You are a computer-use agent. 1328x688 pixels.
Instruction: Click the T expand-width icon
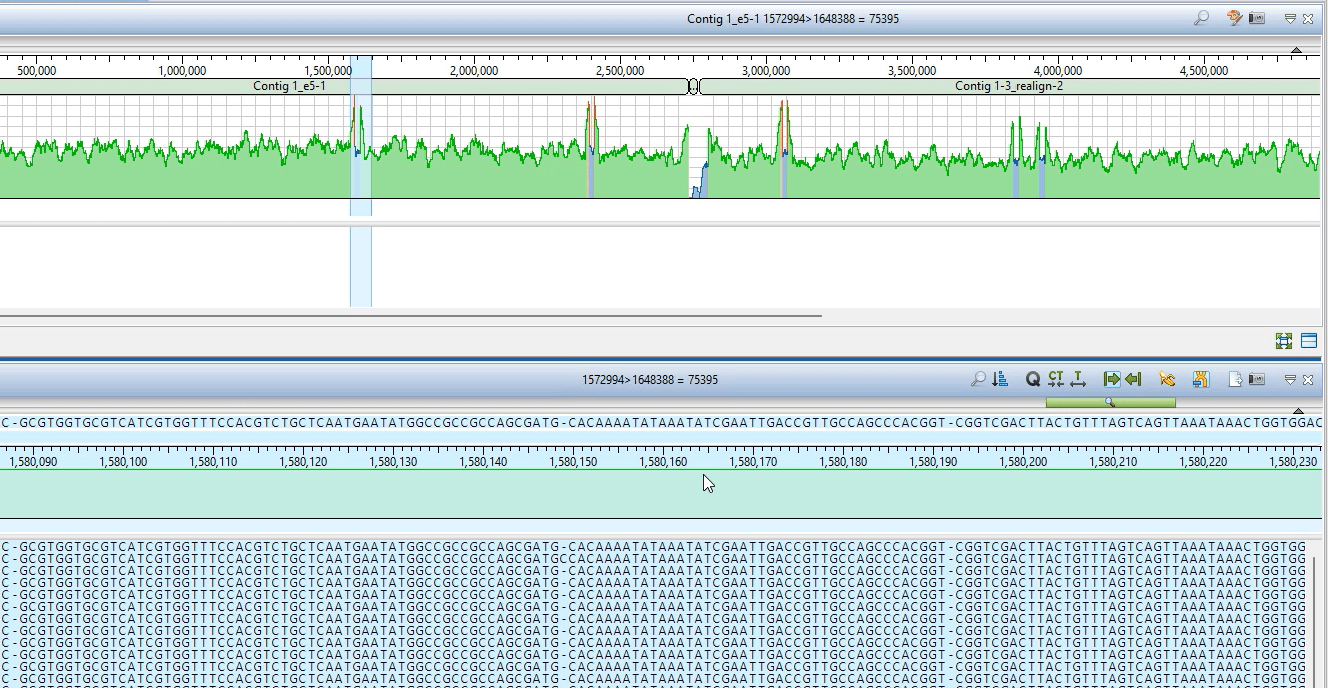pos(1078,379)
